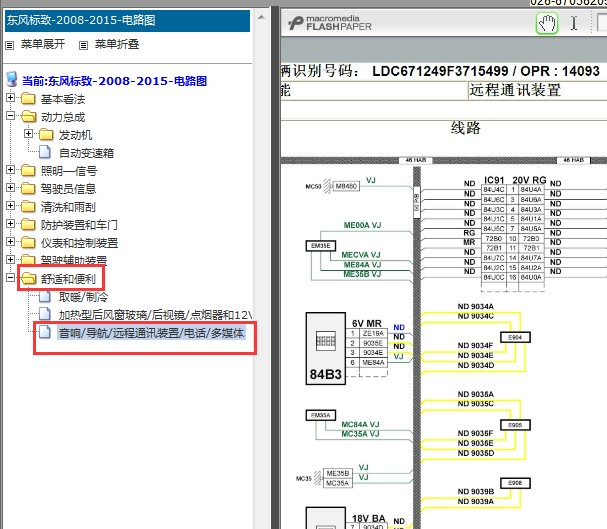Click the 发动机 folder icon

(x=46, y=135)
